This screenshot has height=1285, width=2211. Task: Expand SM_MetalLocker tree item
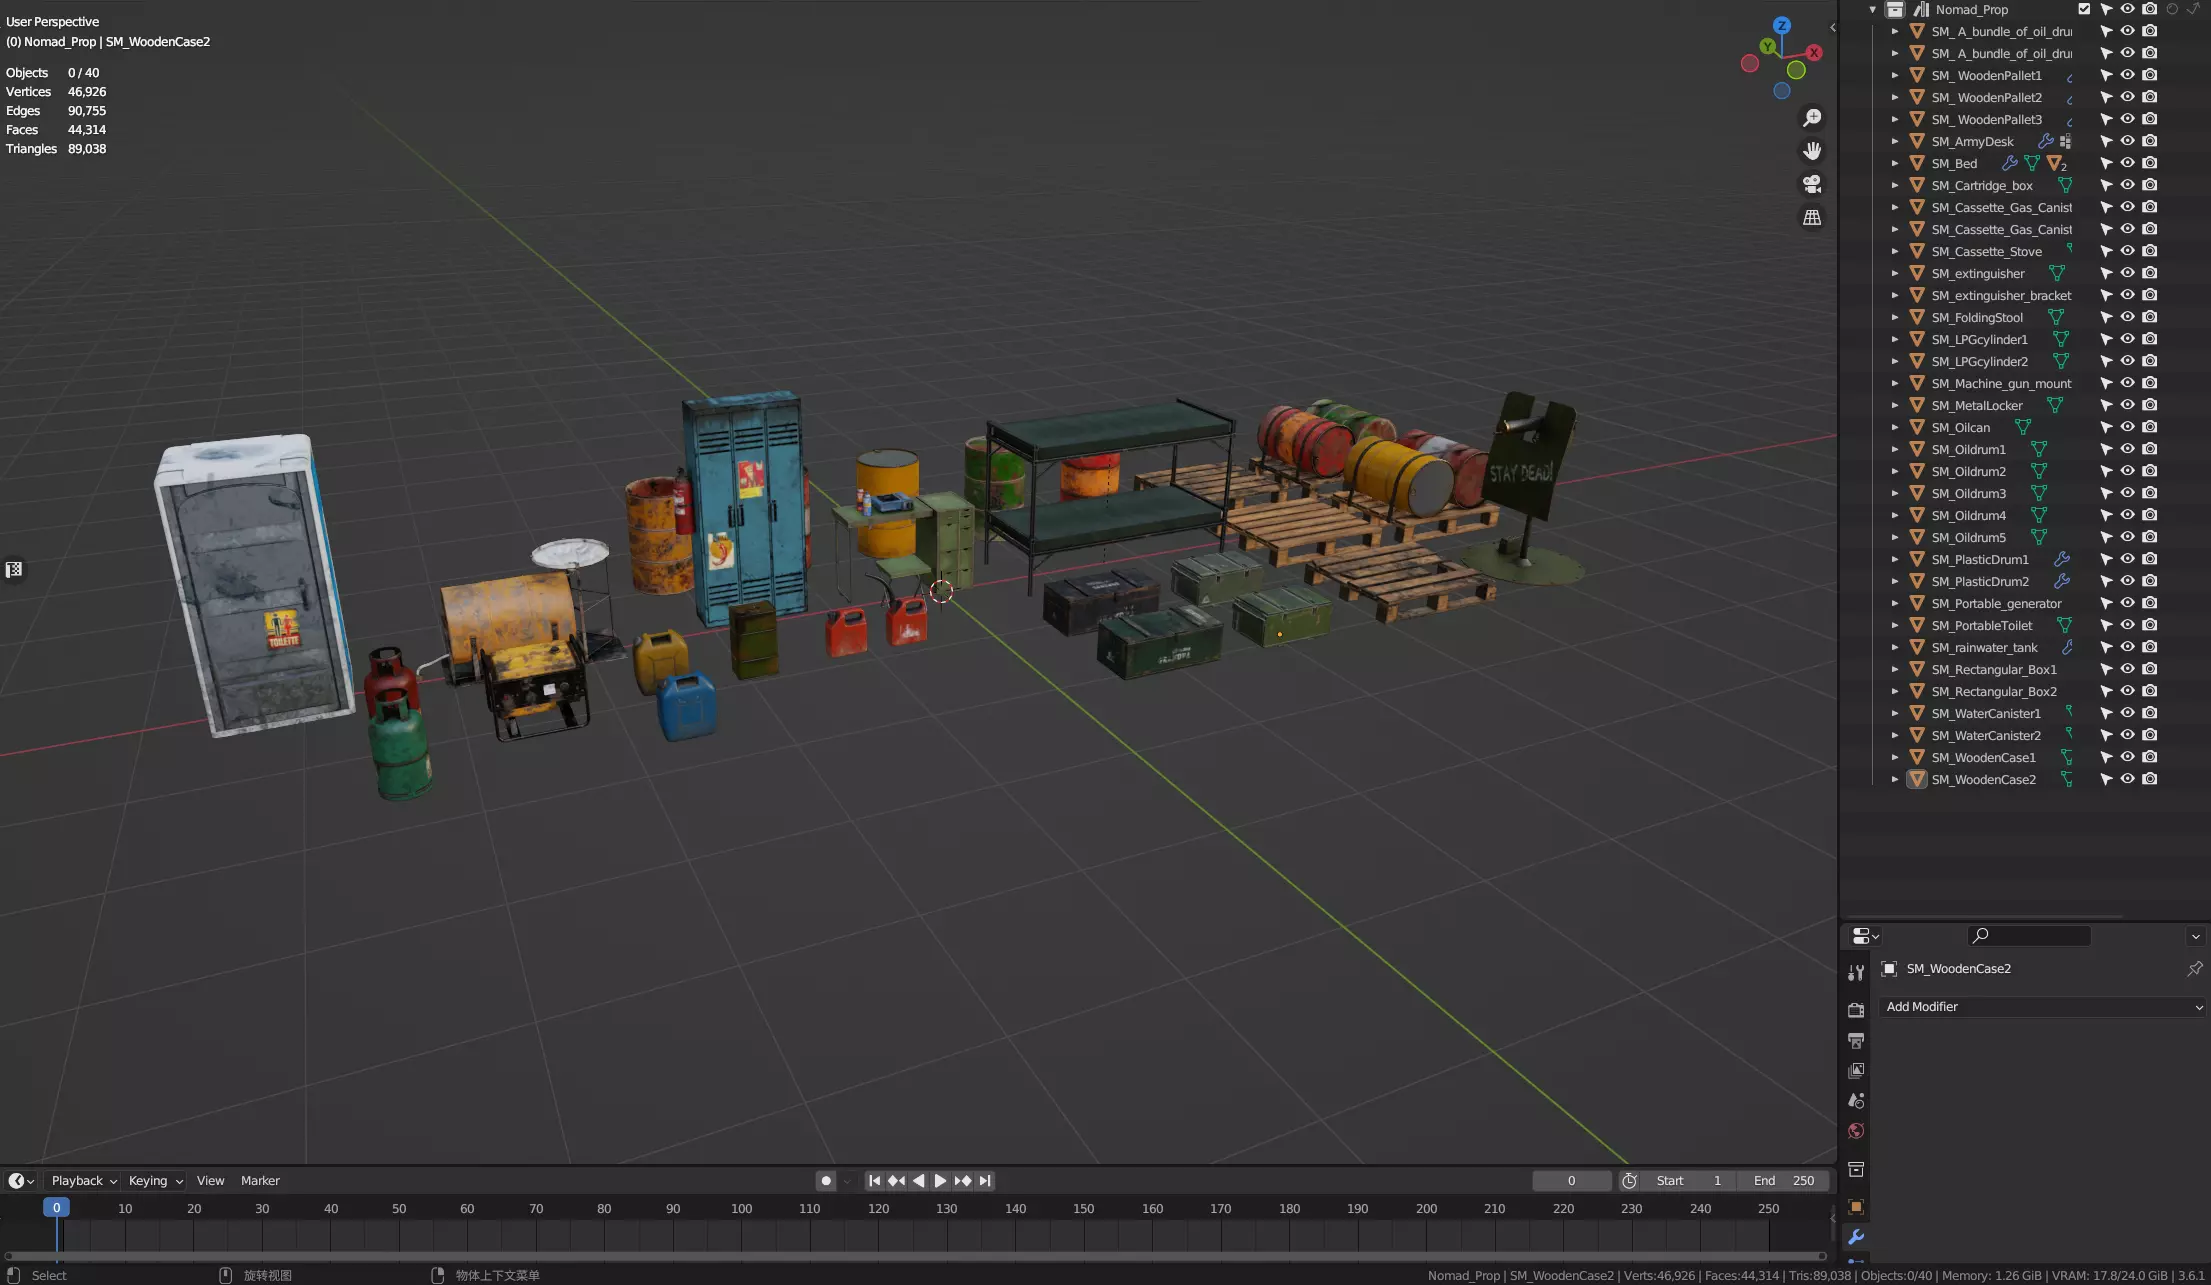1894,405
